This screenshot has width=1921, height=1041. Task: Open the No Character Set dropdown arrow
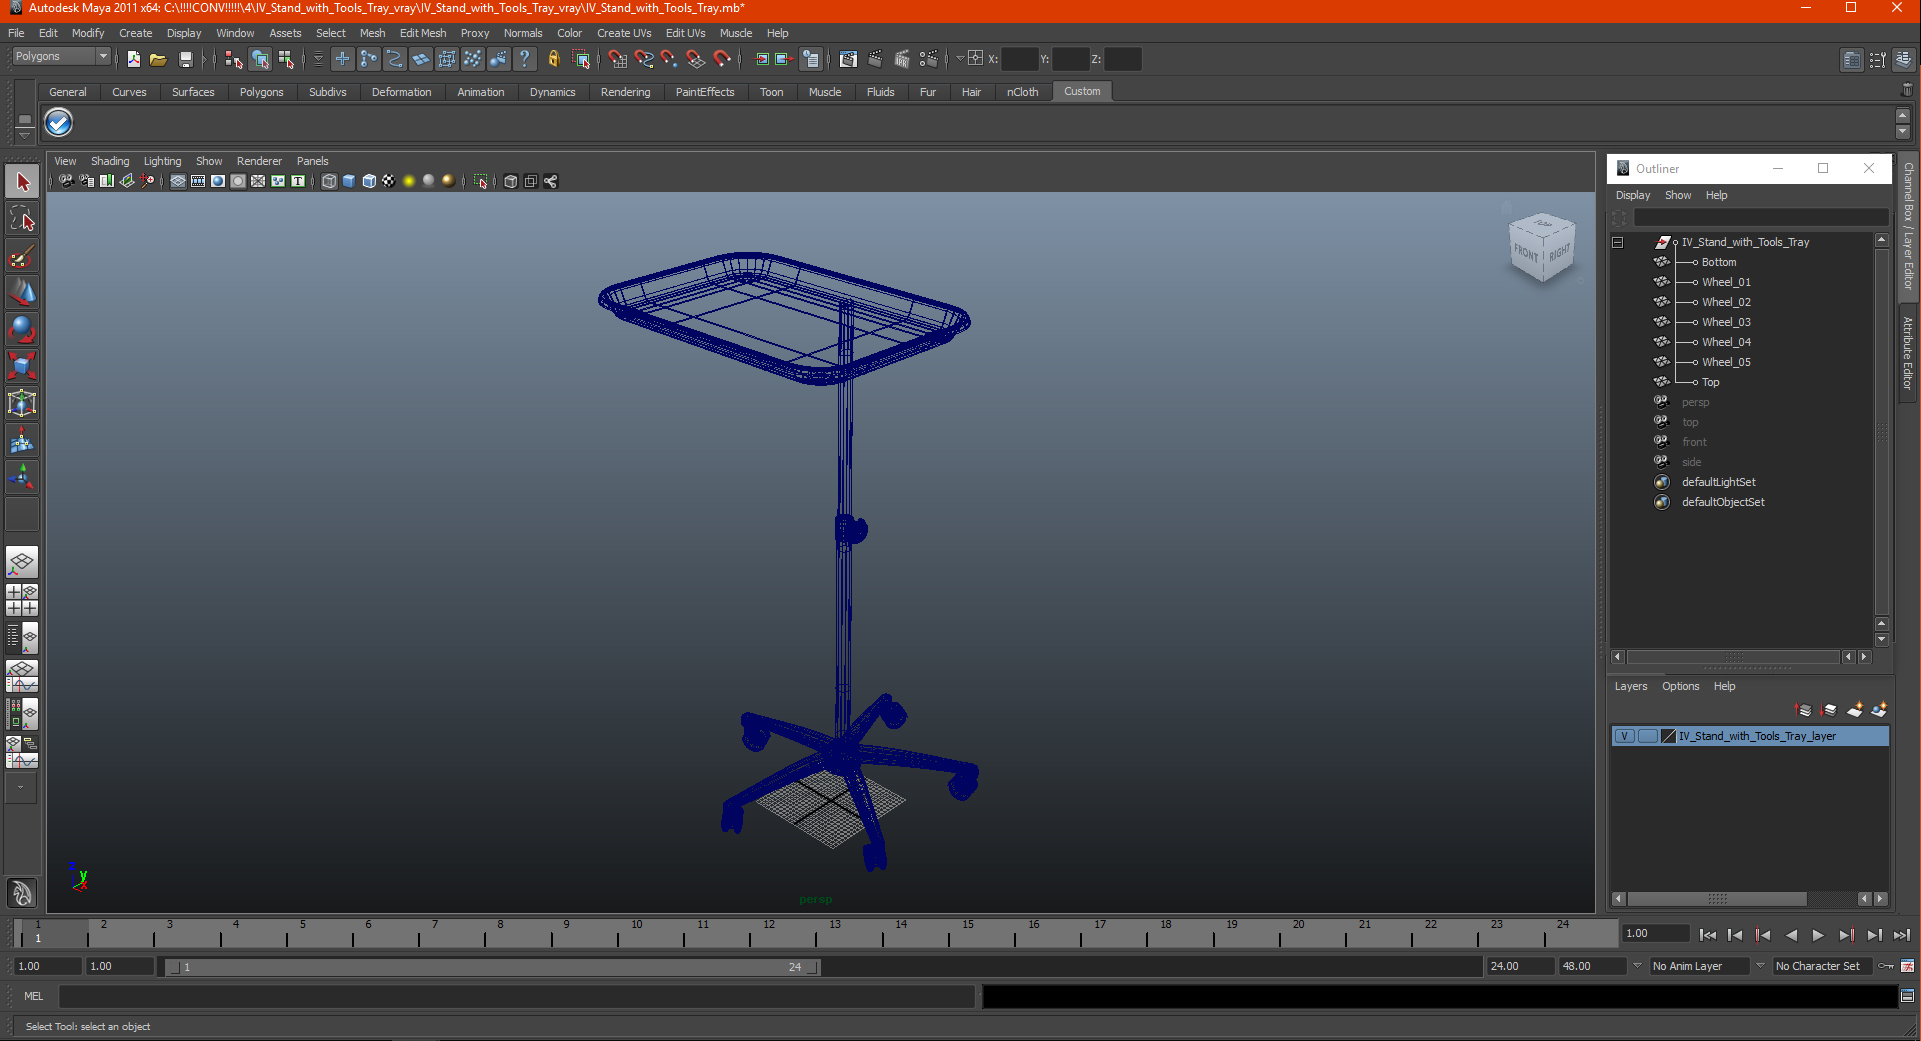coord(1760,966)
